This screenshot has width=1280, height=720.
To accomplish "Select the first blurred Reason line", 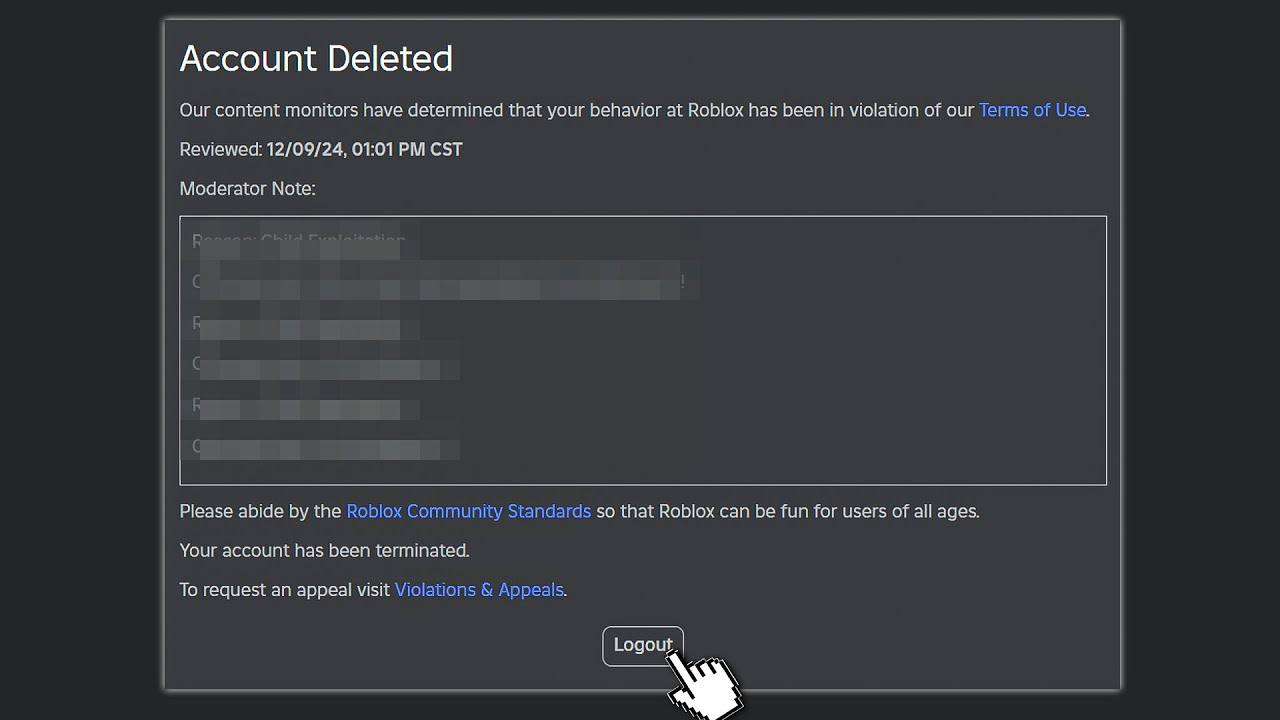I will pos(300,241).
